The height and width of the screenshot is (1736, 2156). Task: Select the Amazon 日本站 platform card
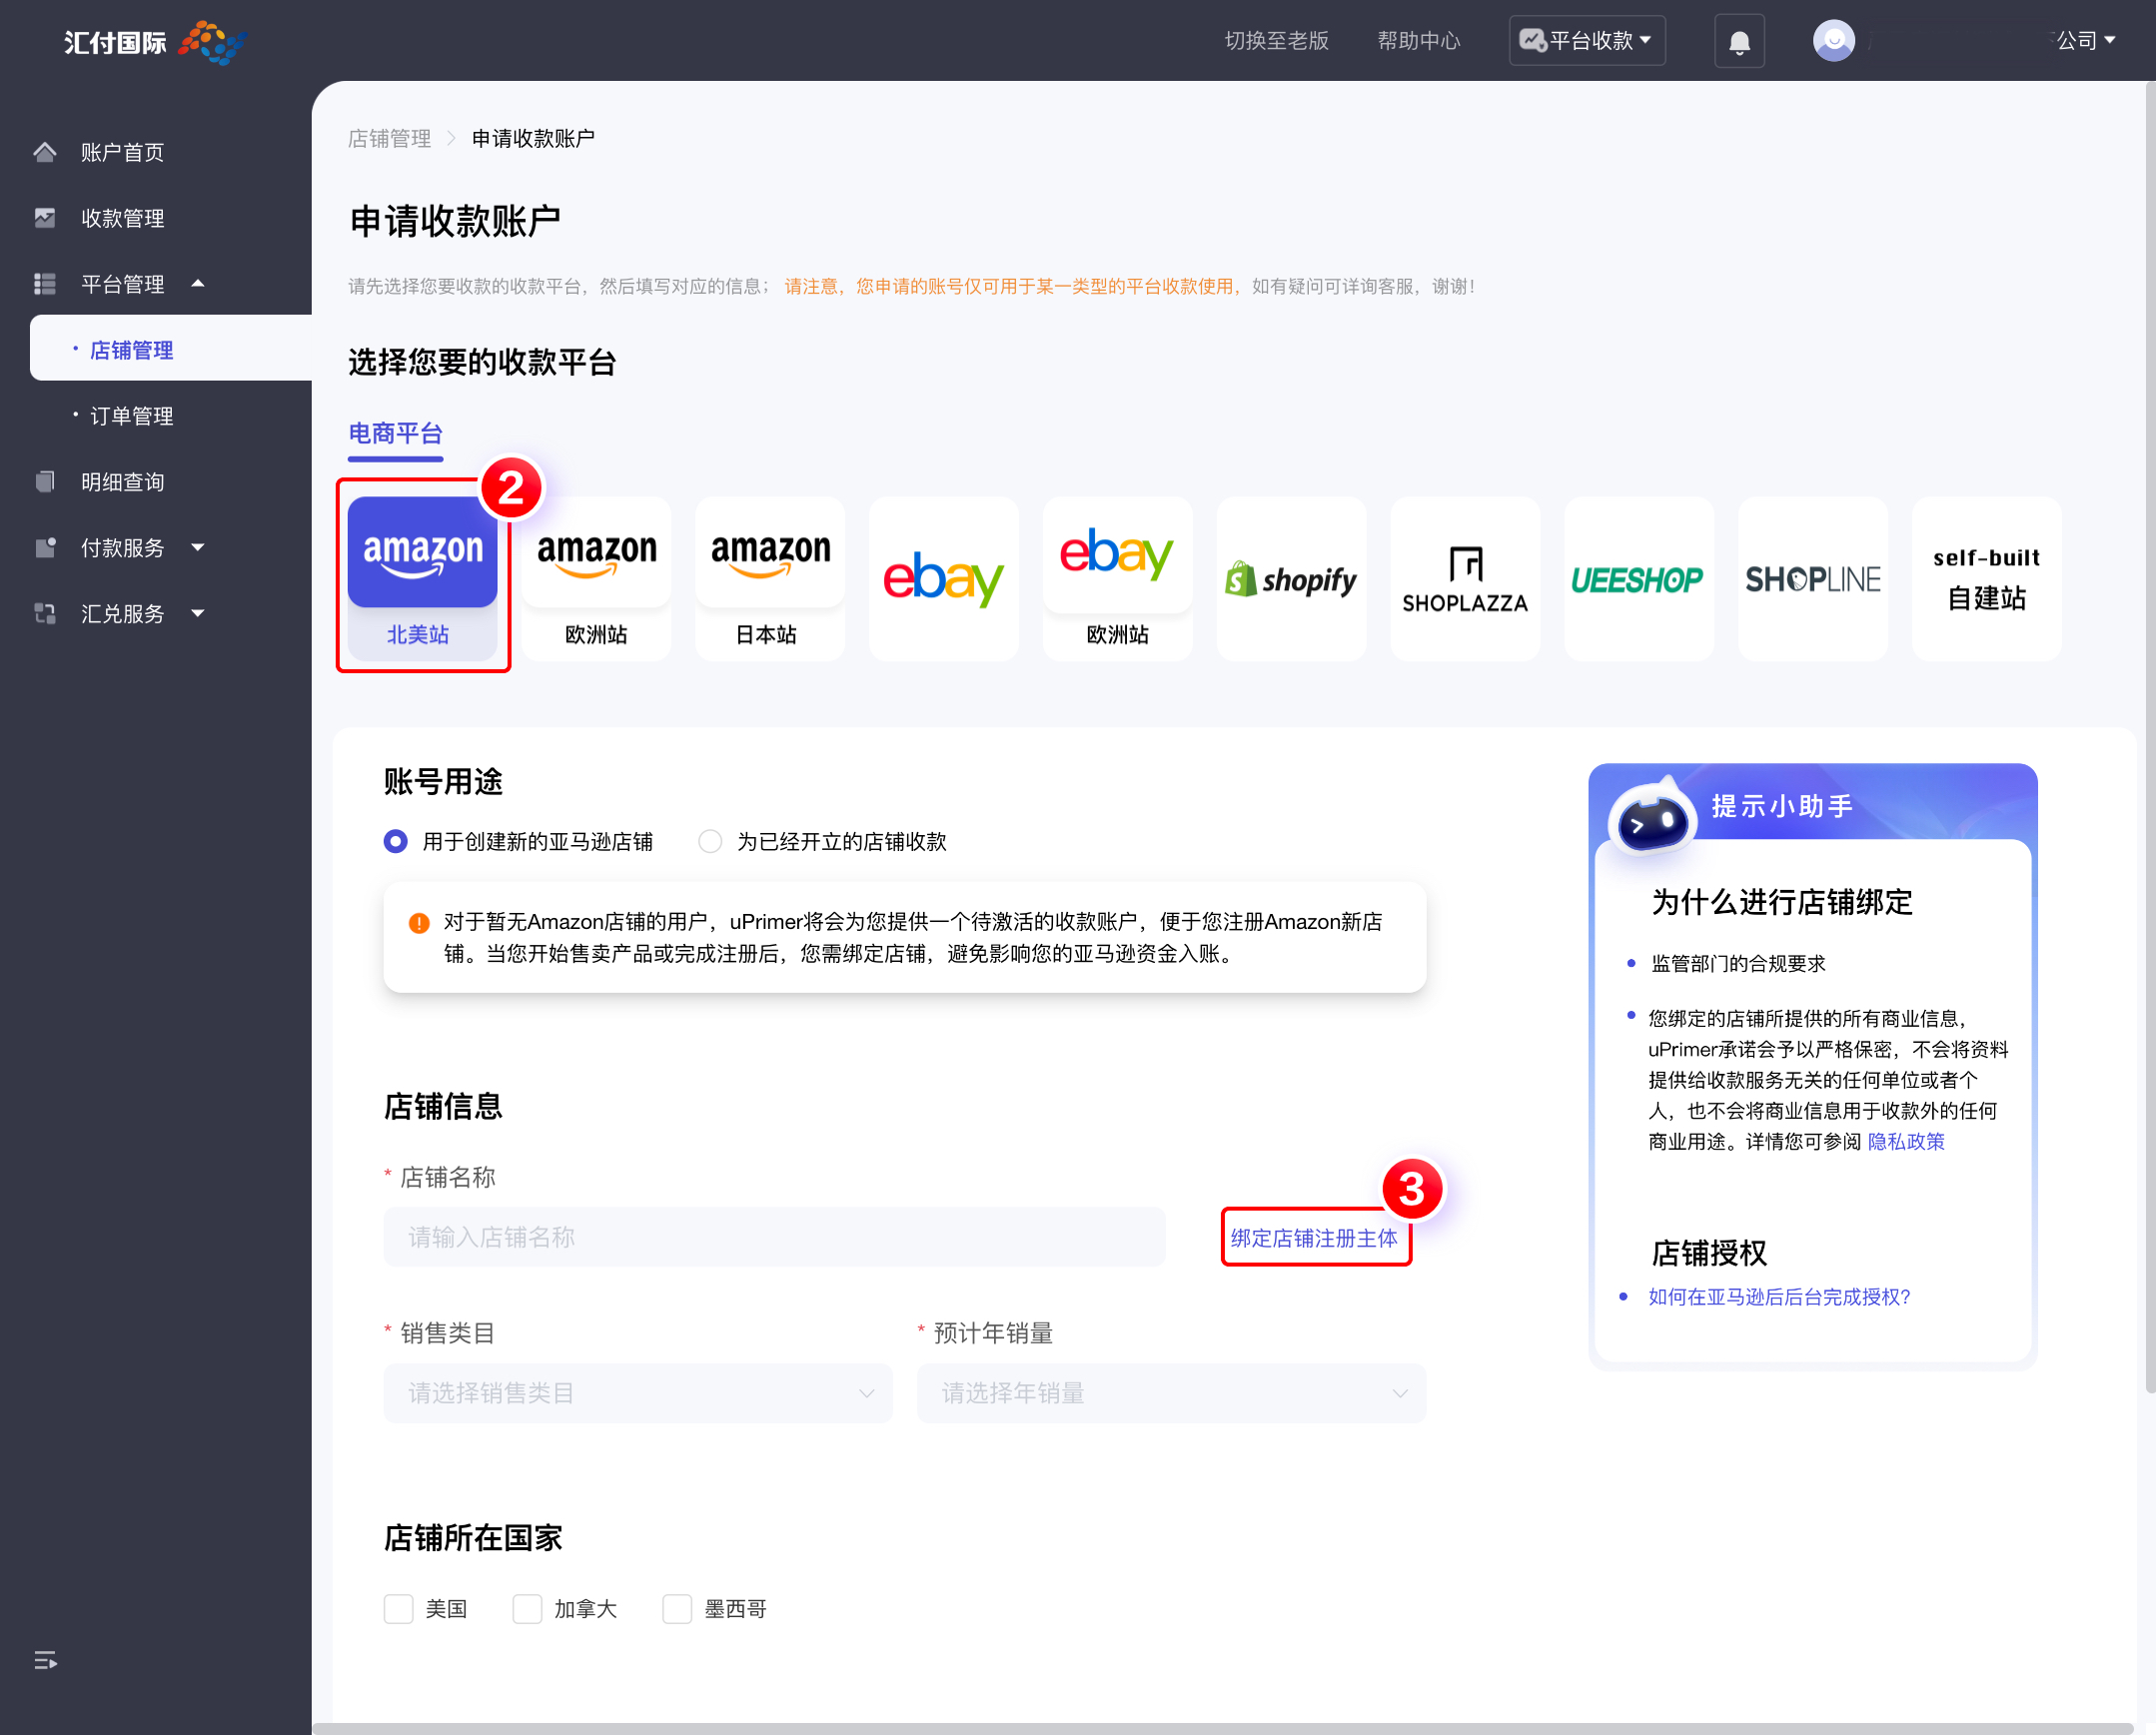coord(770,578)
